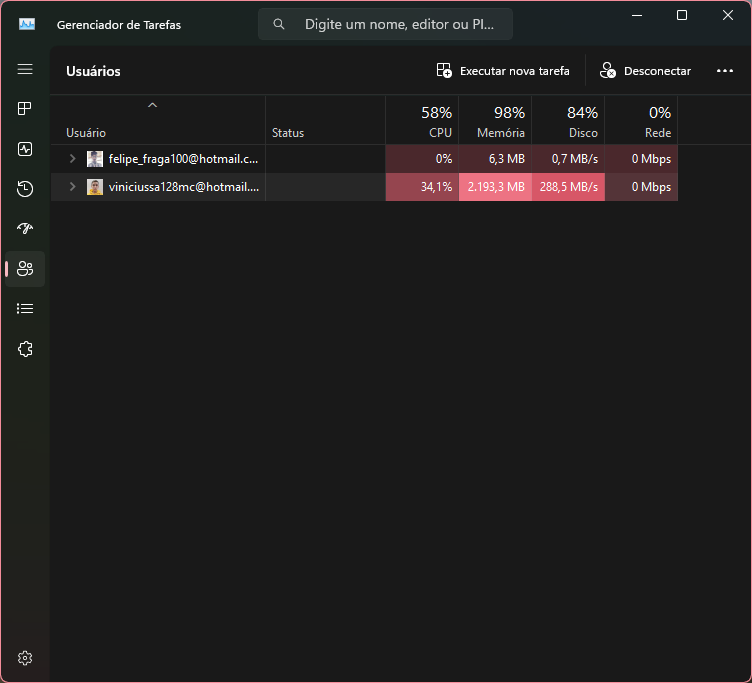Click the 34,1% CPU cell
Screen dimensions: 752x683
pyautogui.click(x=422, y=187)
